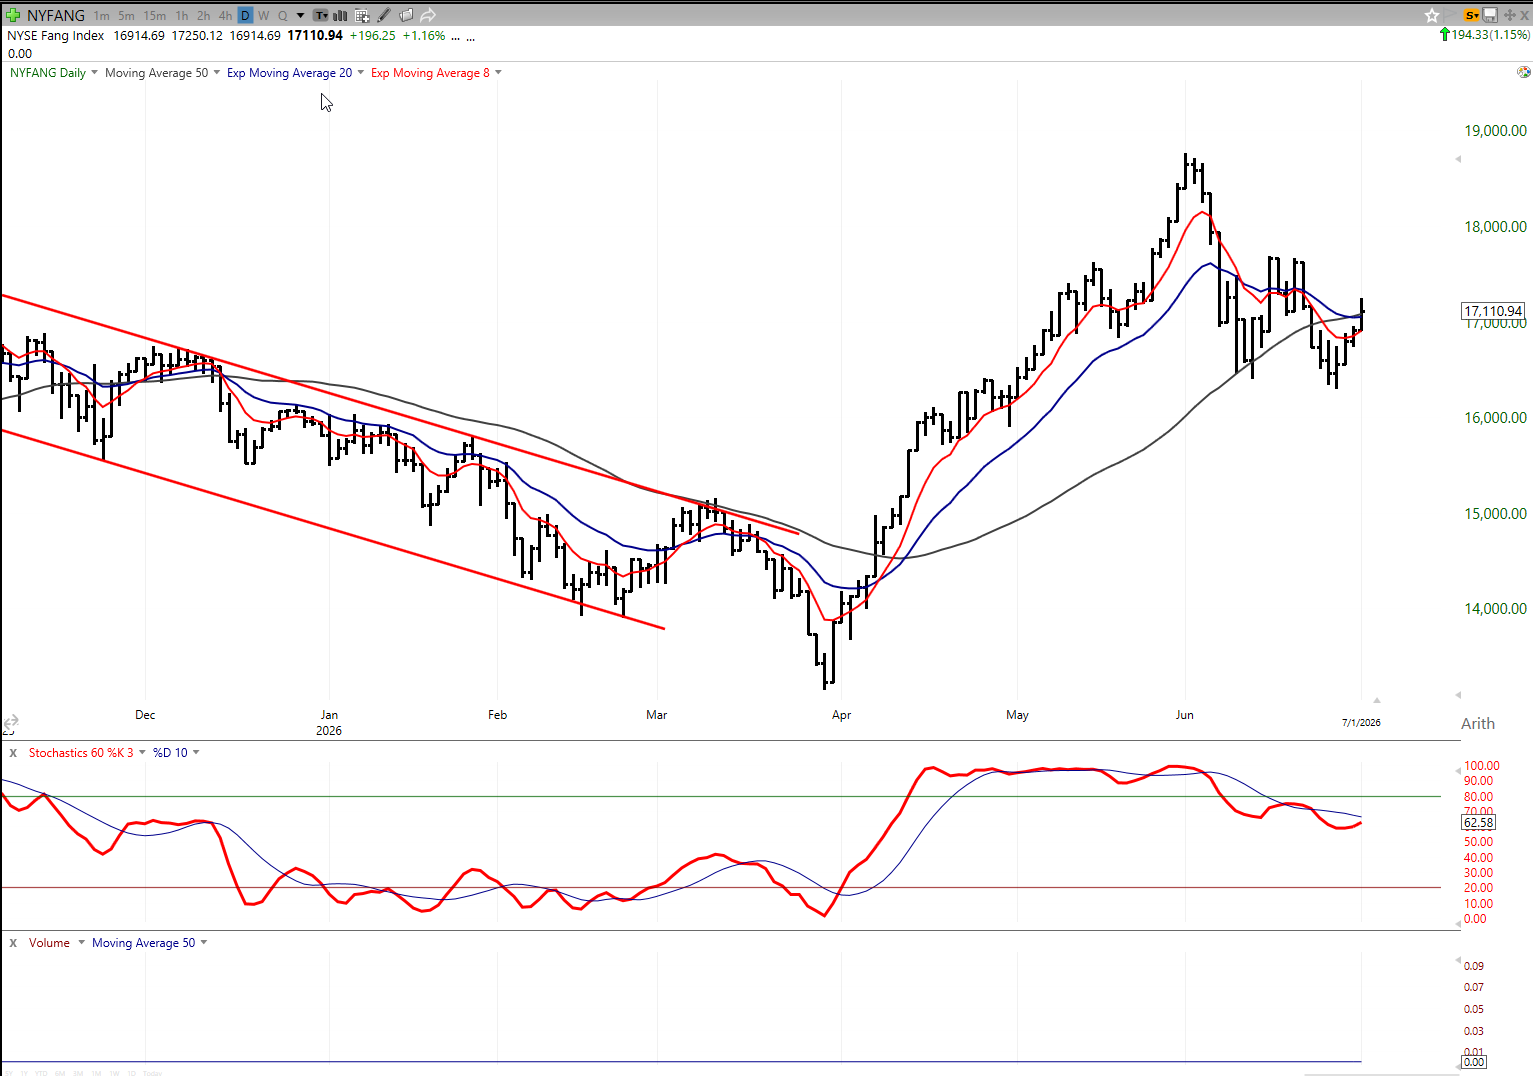The width and height of the screenshot is (1533, 1076).
Task: Click the add indicator grid icon
Action: click(x=362, y=15)
